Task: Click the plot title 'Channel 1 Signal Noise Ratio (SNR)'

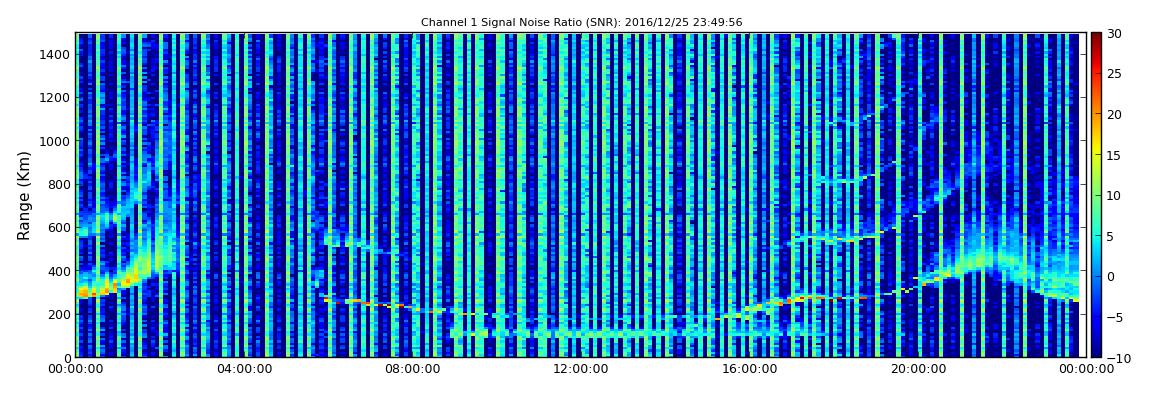Action: (x=582, y=23)
